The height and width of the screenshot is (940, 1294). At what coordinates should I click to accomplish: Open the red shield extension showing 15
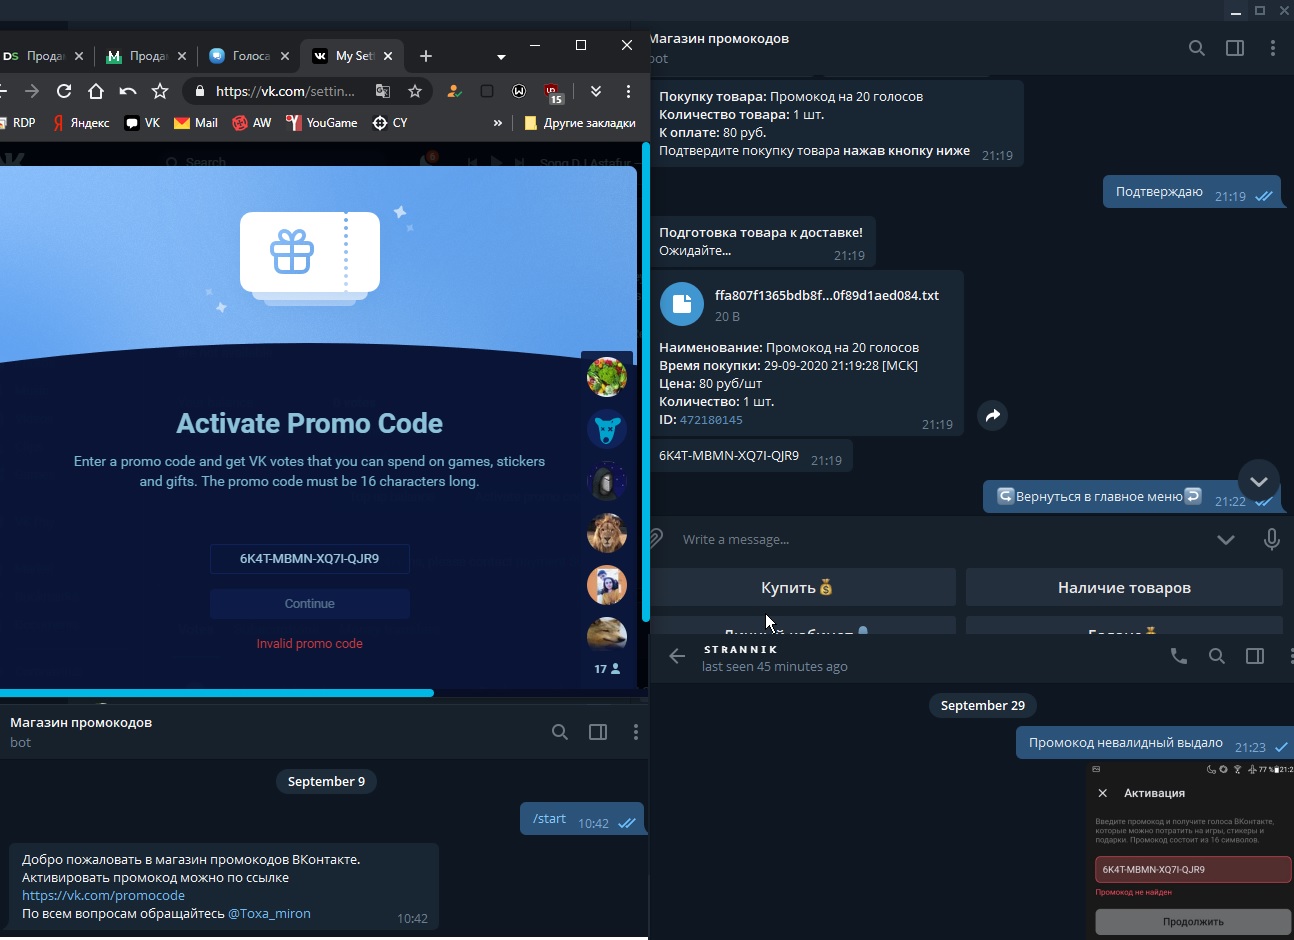pos(553,93)
